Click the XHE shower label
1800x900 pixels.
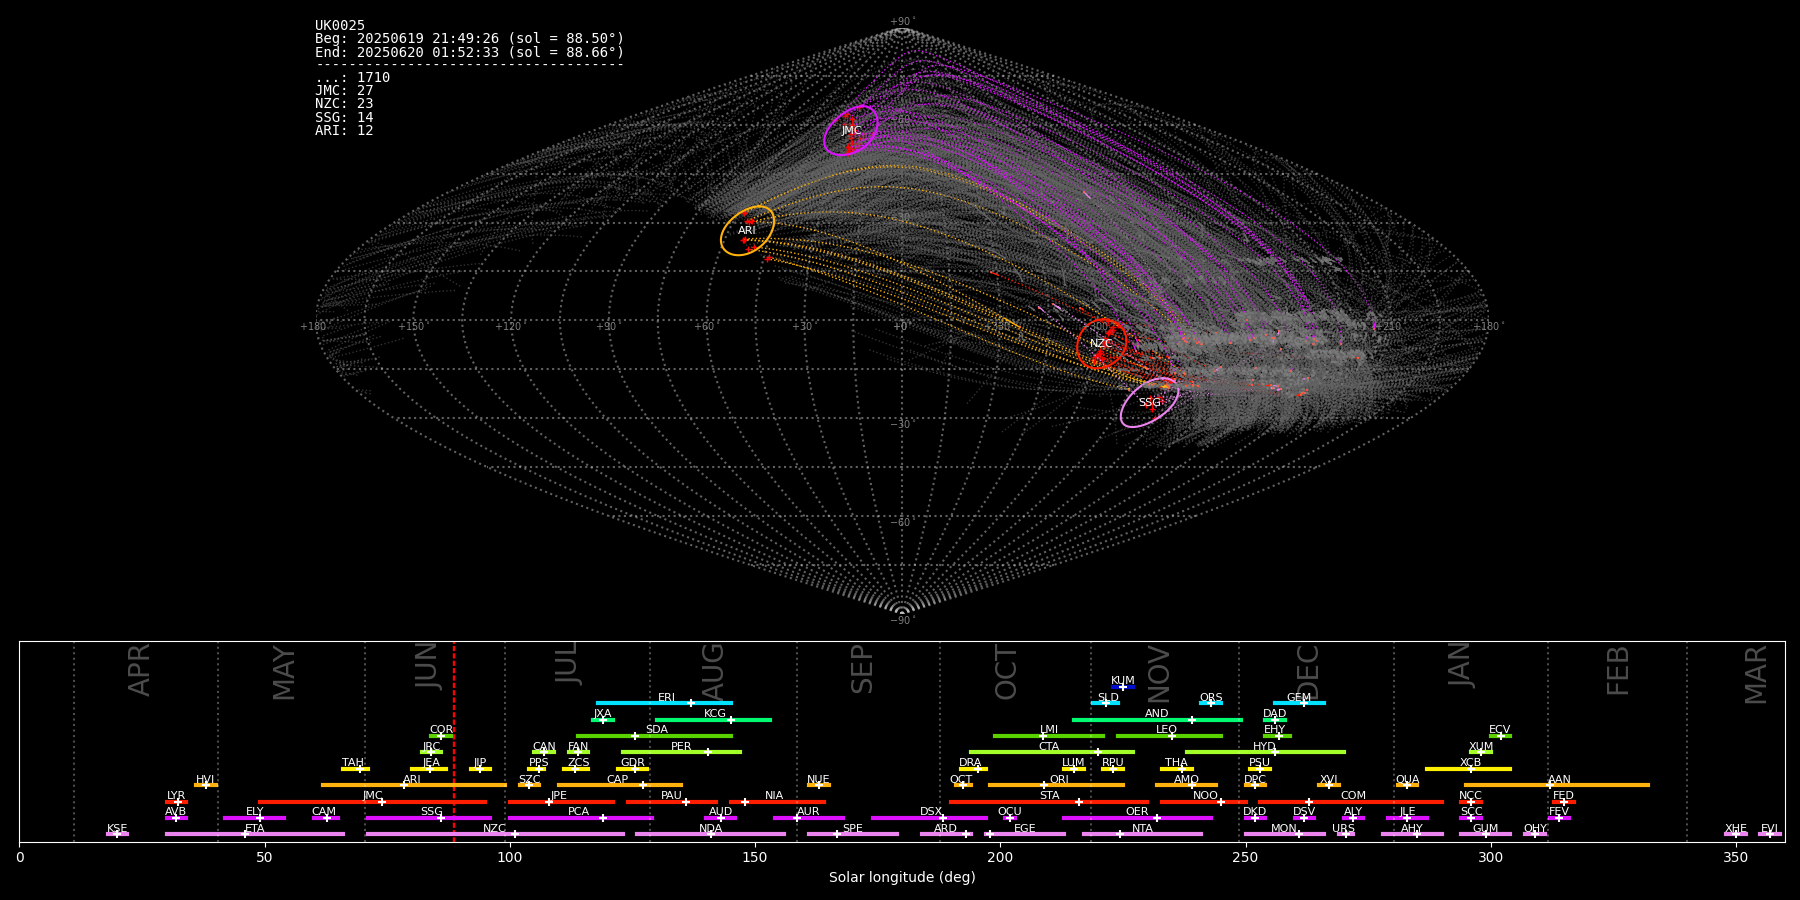click(1736, 829)
